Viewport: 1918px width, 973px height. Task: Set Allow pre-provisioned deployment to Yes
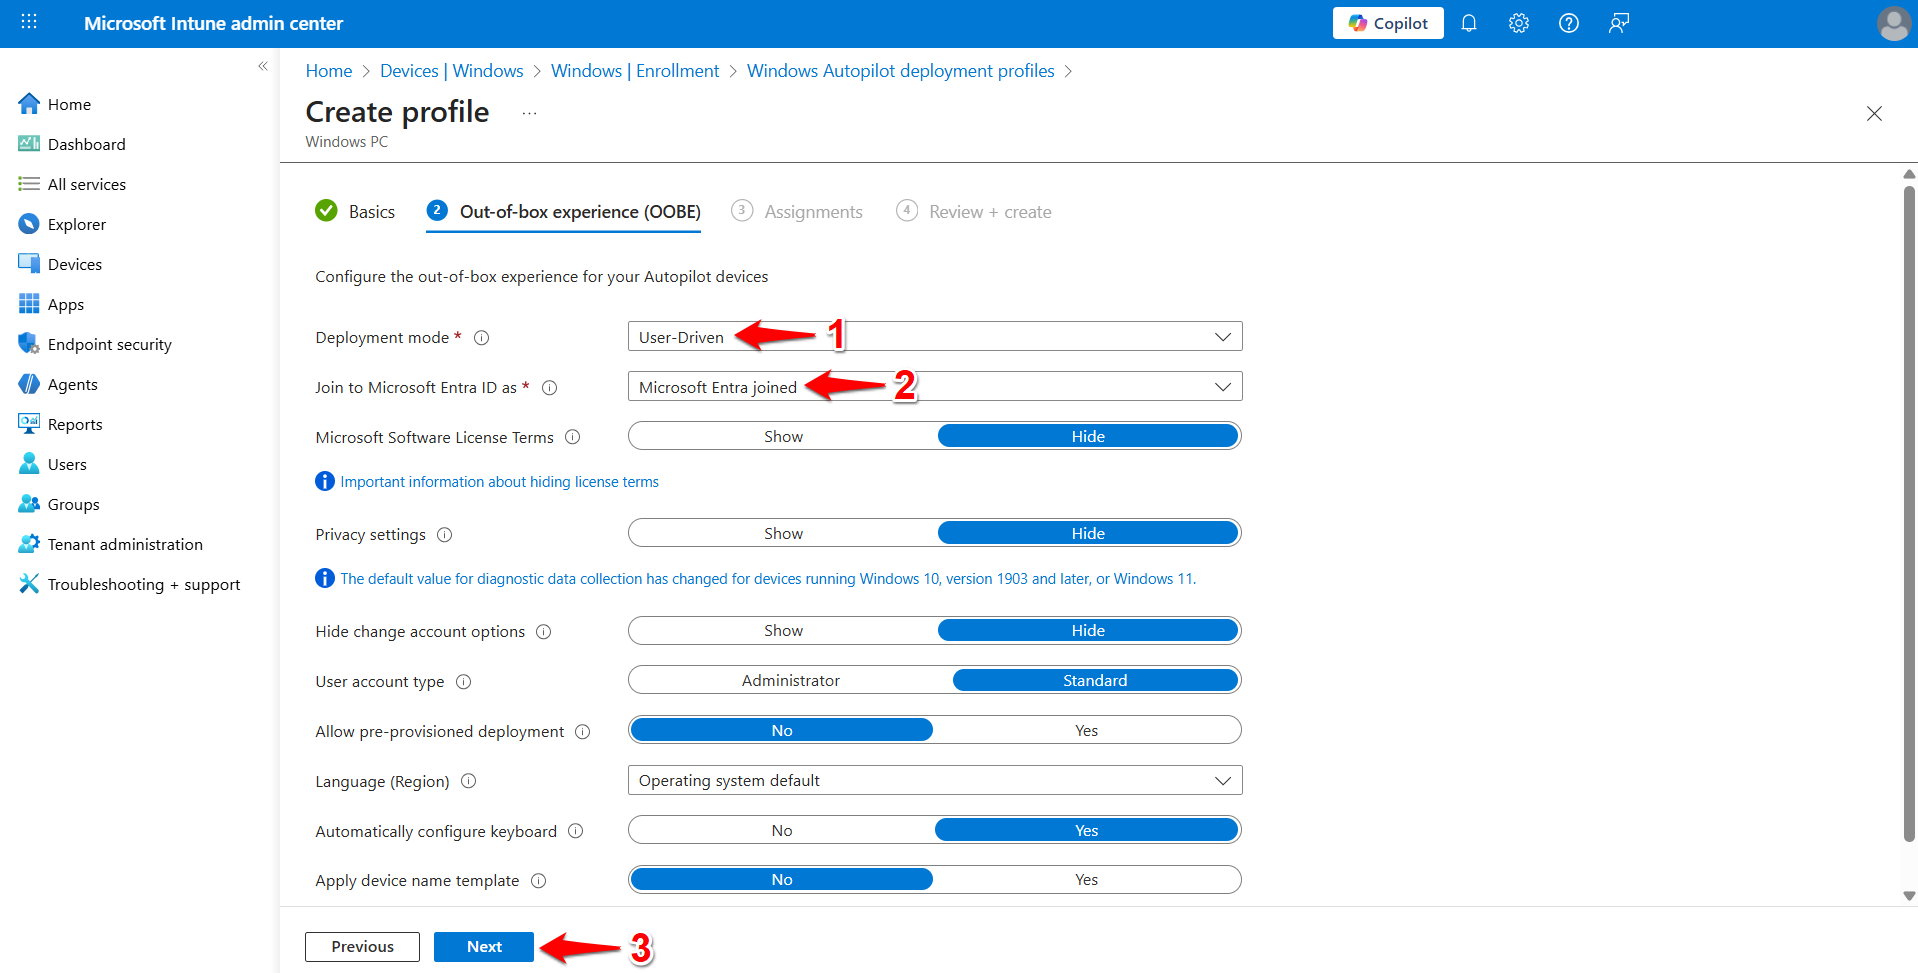pos(1087,730)
